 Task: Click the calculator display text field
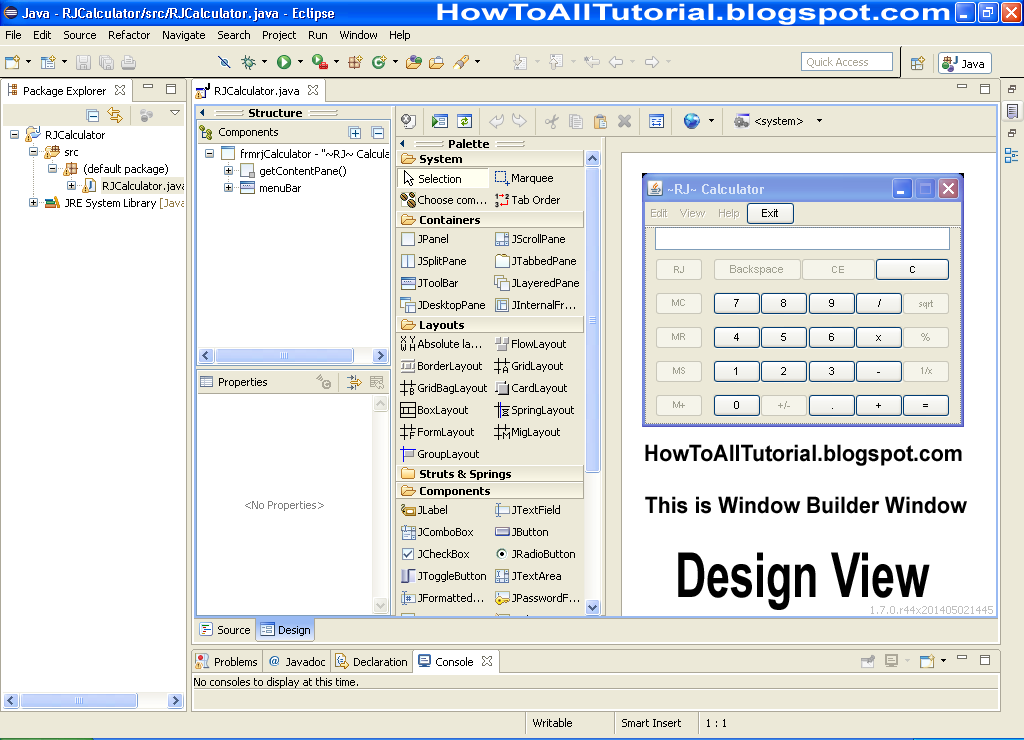point(802,238)
